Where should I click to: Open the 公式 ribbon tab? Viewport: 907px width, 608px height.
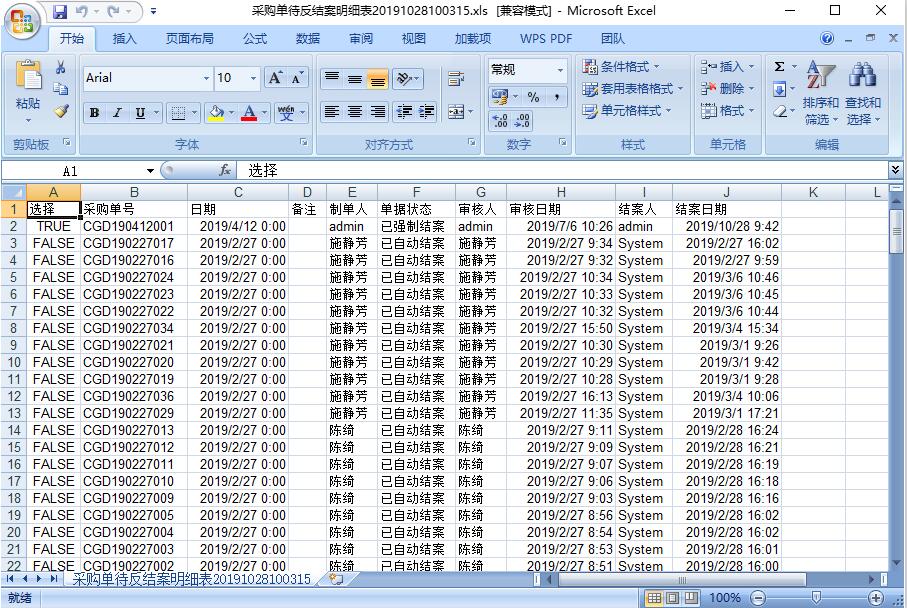tap(255, 39)
